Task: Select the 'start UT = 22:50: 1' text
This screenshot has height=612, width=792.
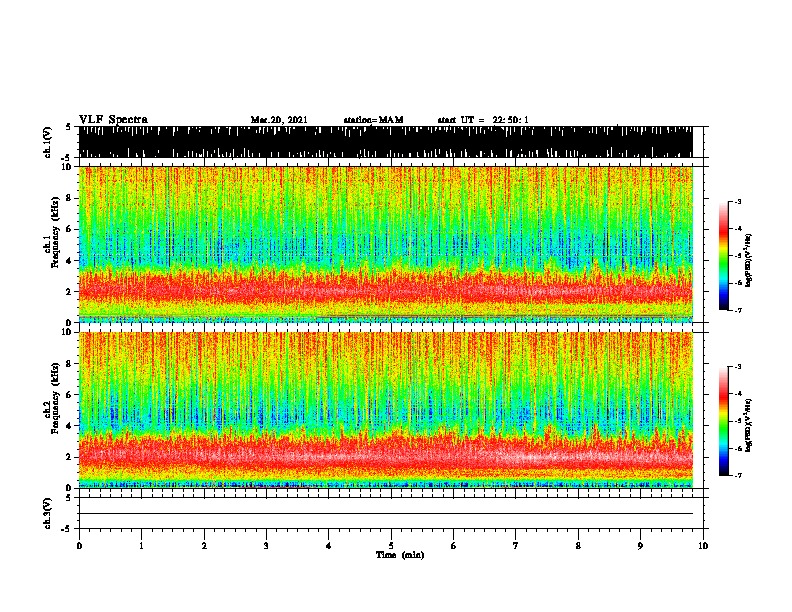Action: pos(483,120)
